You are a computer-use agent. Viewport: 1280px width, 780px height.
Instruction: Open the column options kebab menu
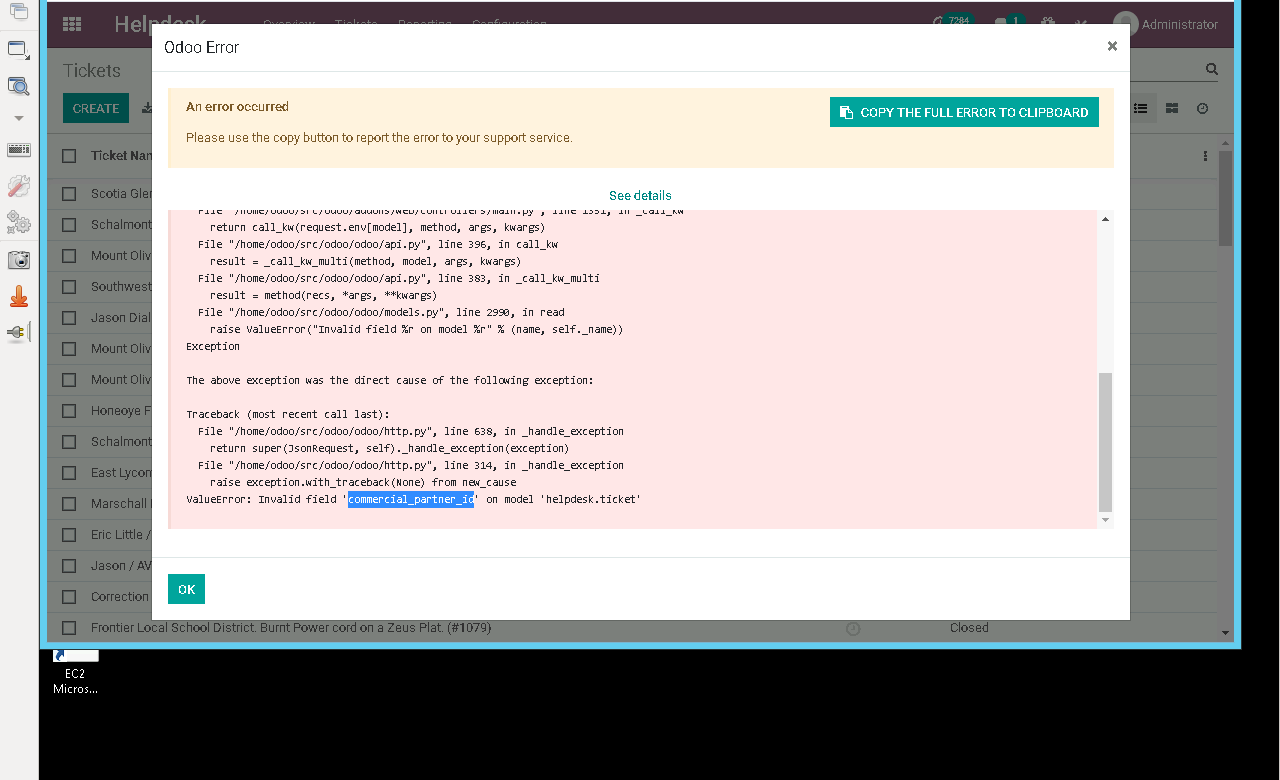tap(1205, 156)
